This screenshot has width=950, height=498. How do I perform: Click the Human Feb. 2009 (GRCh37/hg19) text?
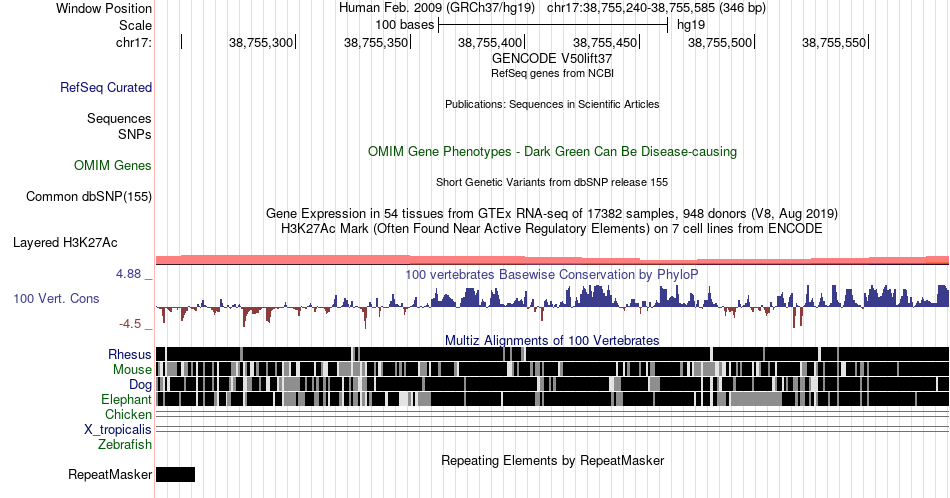click(x=437, y=8)
